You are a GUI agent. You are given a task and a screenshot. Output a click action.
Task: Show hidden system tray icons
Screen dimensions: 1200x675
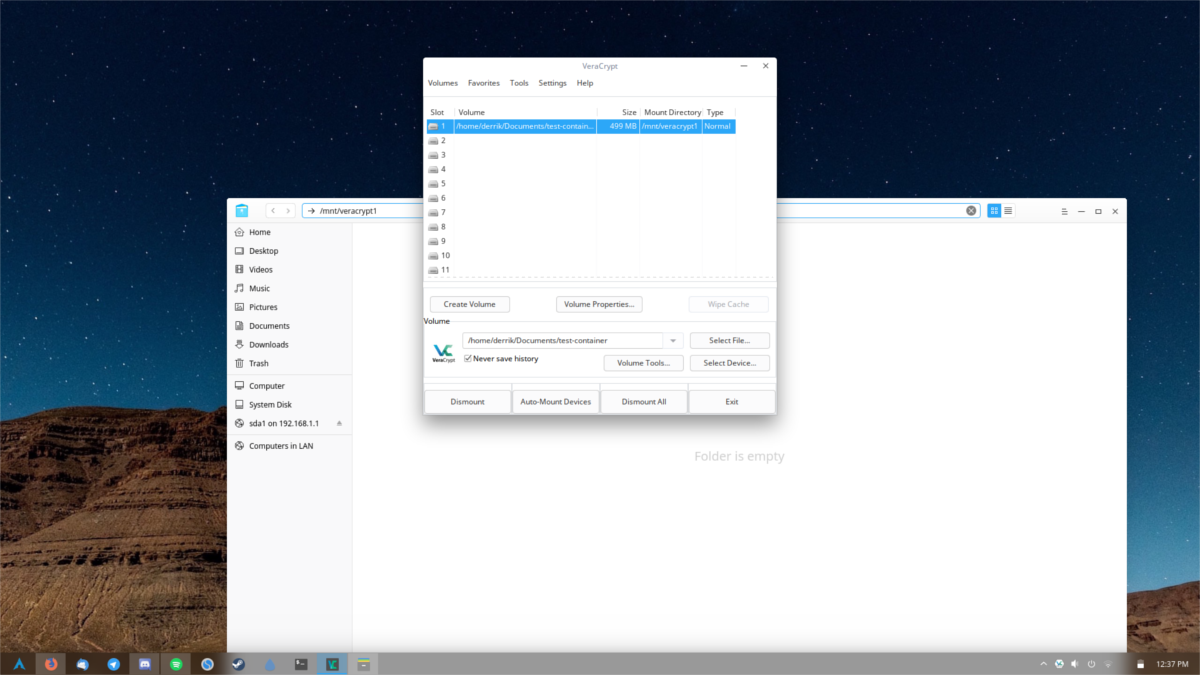point(1043,663)
